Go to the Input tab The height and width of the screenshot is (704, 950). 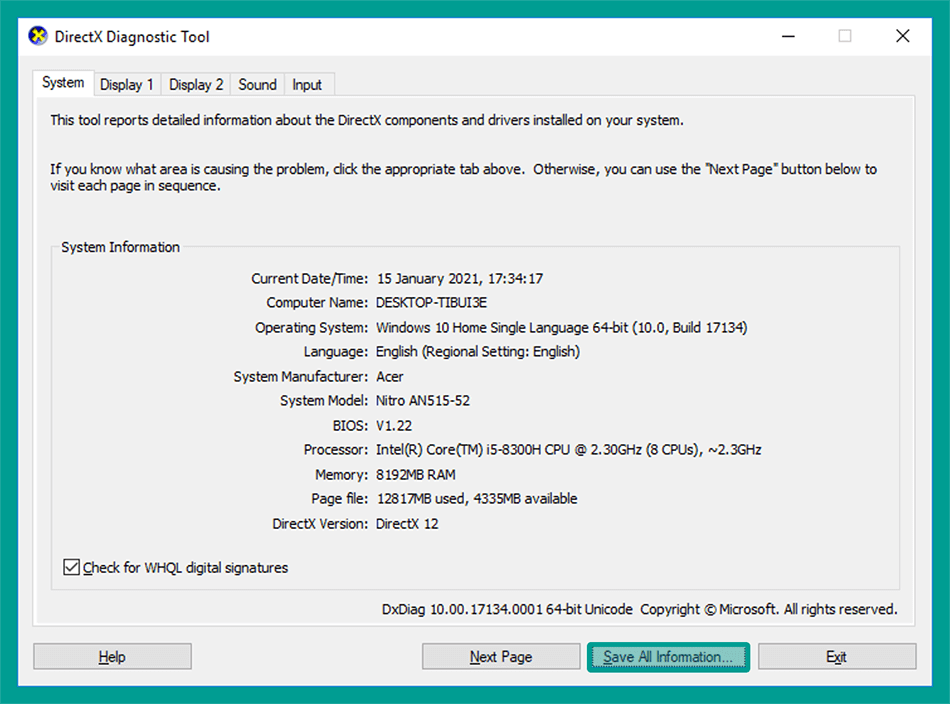tap(307, 85)
